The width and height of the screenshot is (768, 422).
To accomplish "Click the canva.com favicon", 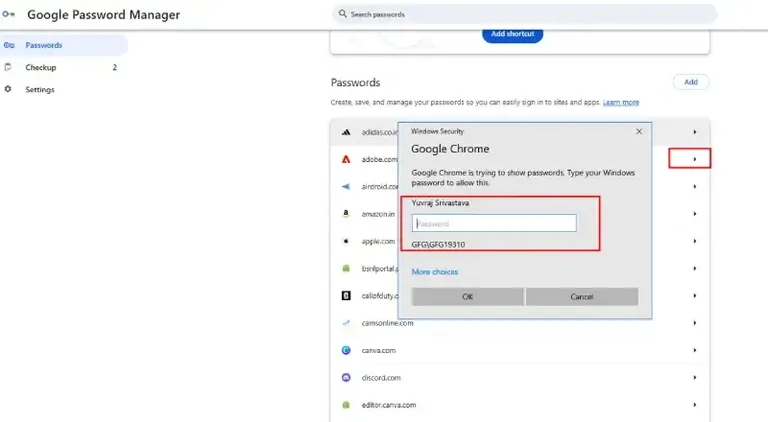I will coord(346,350).
